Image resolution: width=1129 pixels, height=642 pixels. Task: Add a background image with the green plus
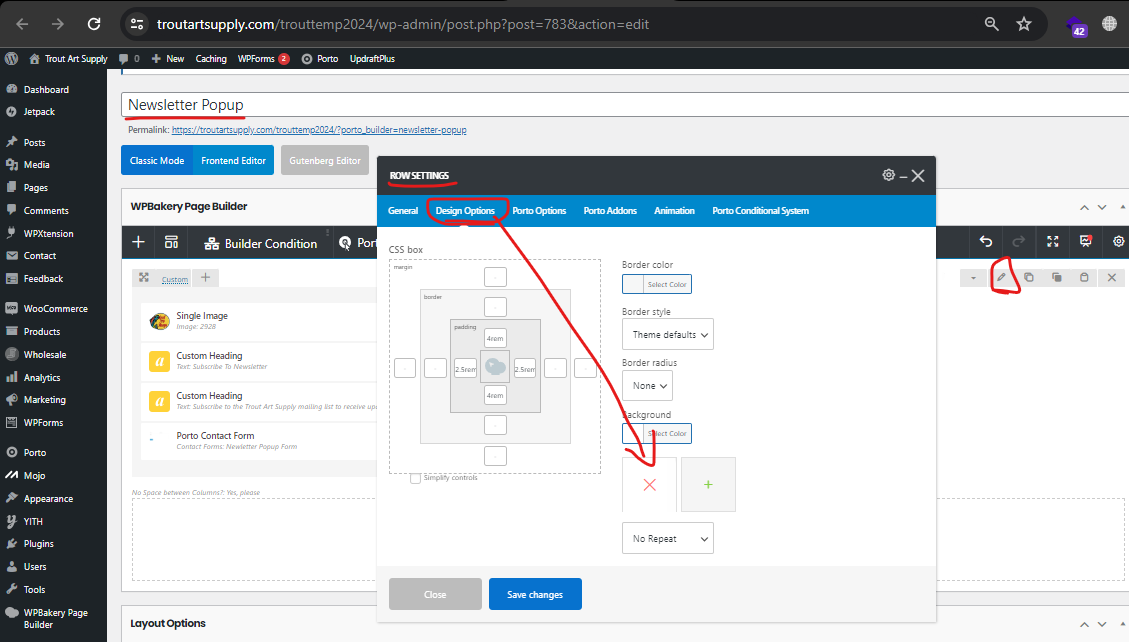708,484
